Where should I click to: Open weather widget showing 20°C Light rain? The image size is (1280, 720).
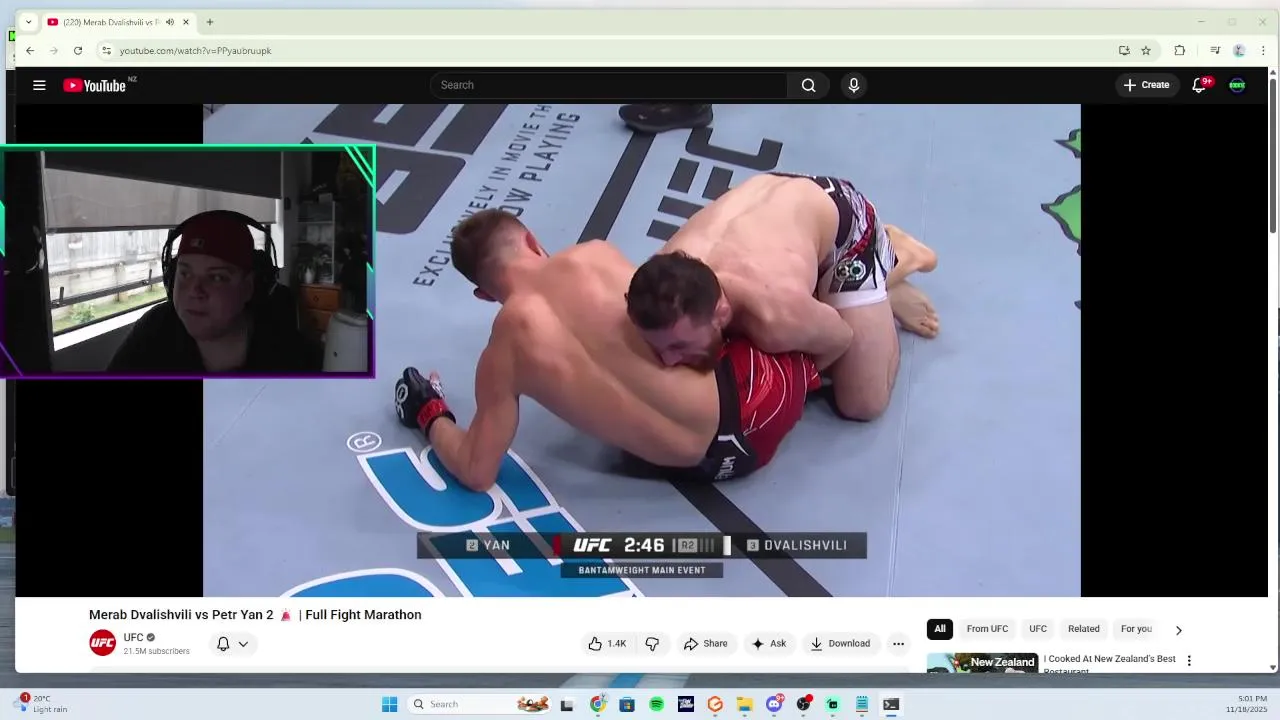pos(42,704)
